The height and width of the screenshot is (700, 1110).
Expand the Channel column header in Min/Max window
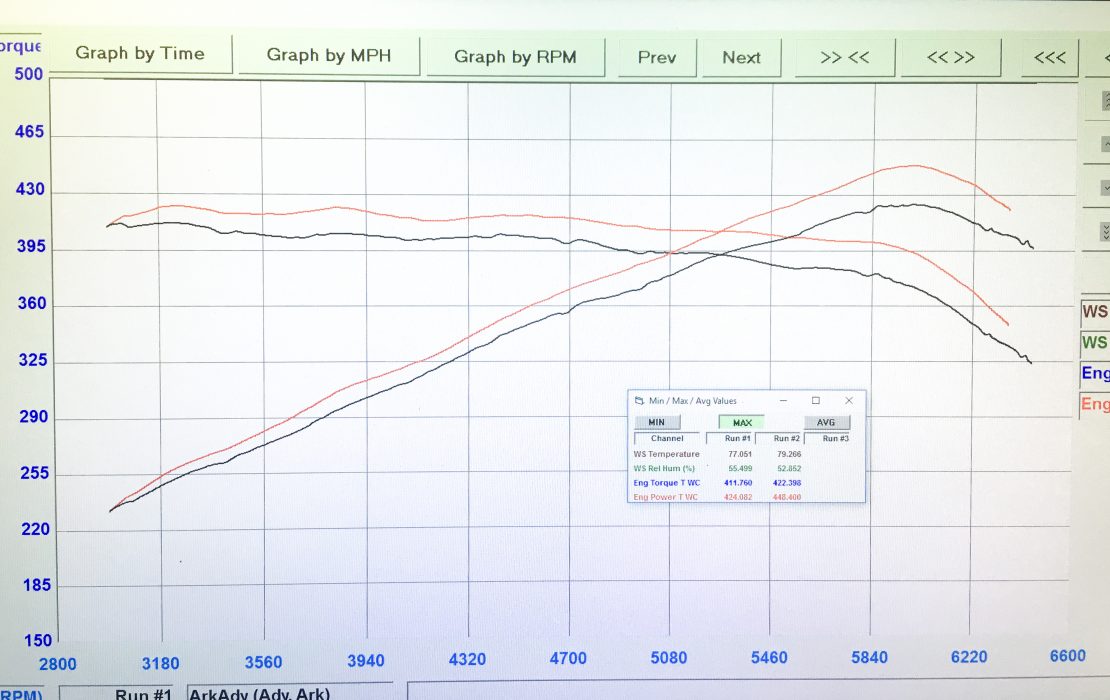tap(667, 438)
